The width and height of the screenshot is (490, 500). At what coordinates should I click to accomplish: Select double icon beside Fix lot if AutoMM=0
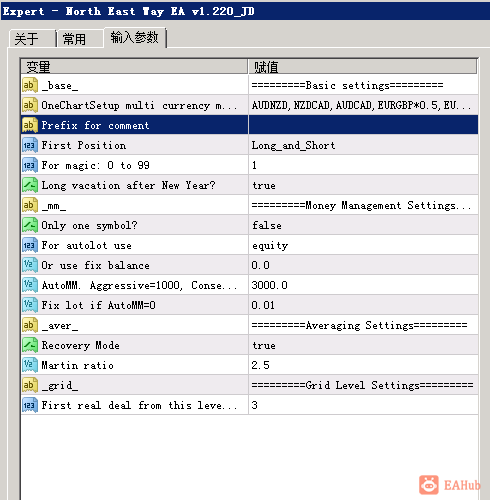[x=30, y=305]
